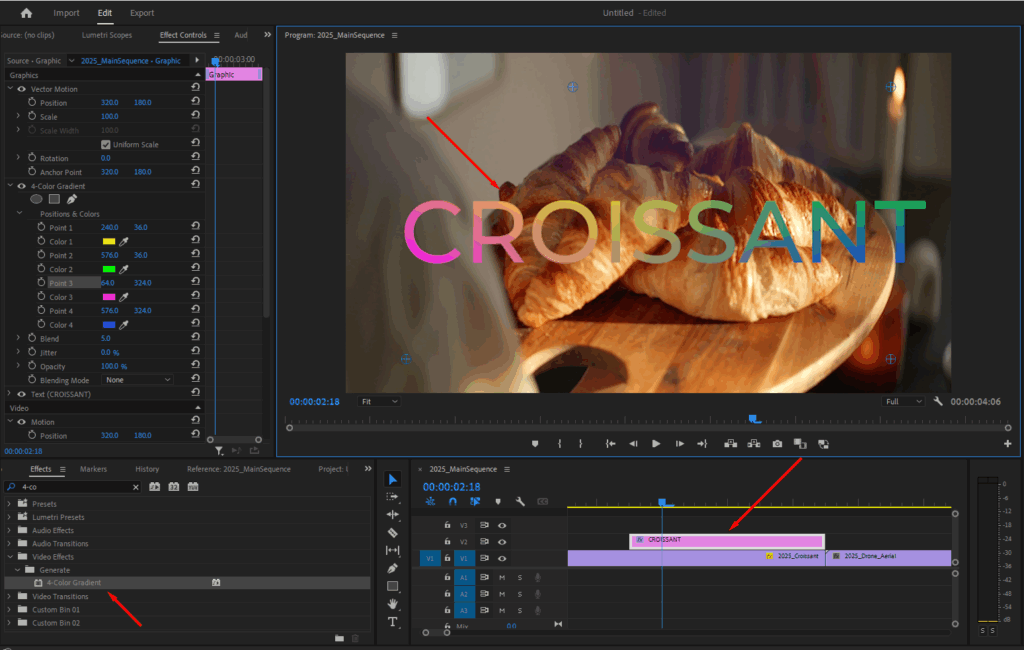Create new custom bin in Effects panel
This screenshot has height=650, width=1024.
[339, 638]
